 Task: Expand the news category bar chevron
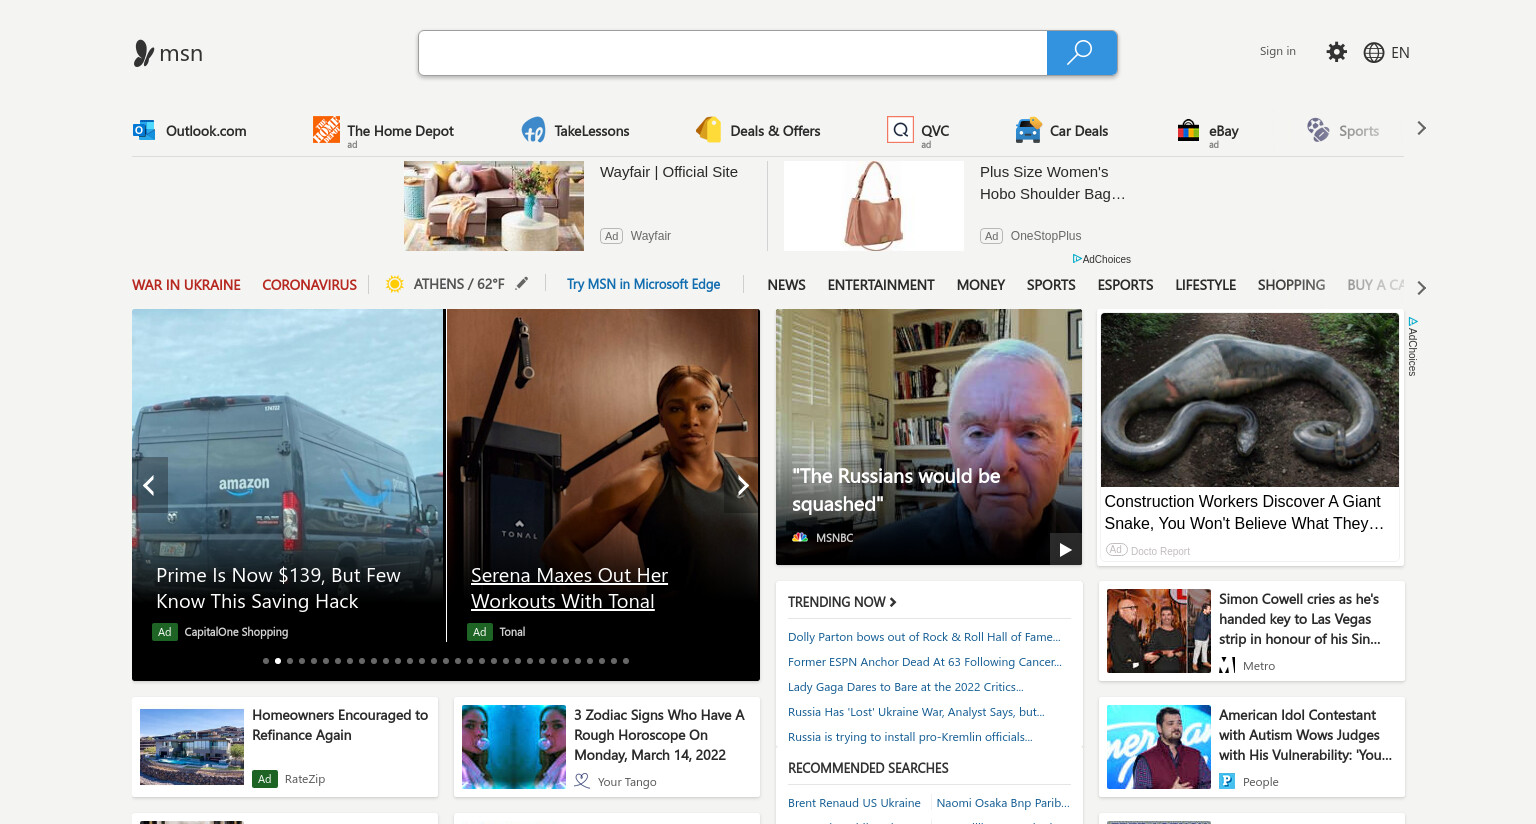1421,288
